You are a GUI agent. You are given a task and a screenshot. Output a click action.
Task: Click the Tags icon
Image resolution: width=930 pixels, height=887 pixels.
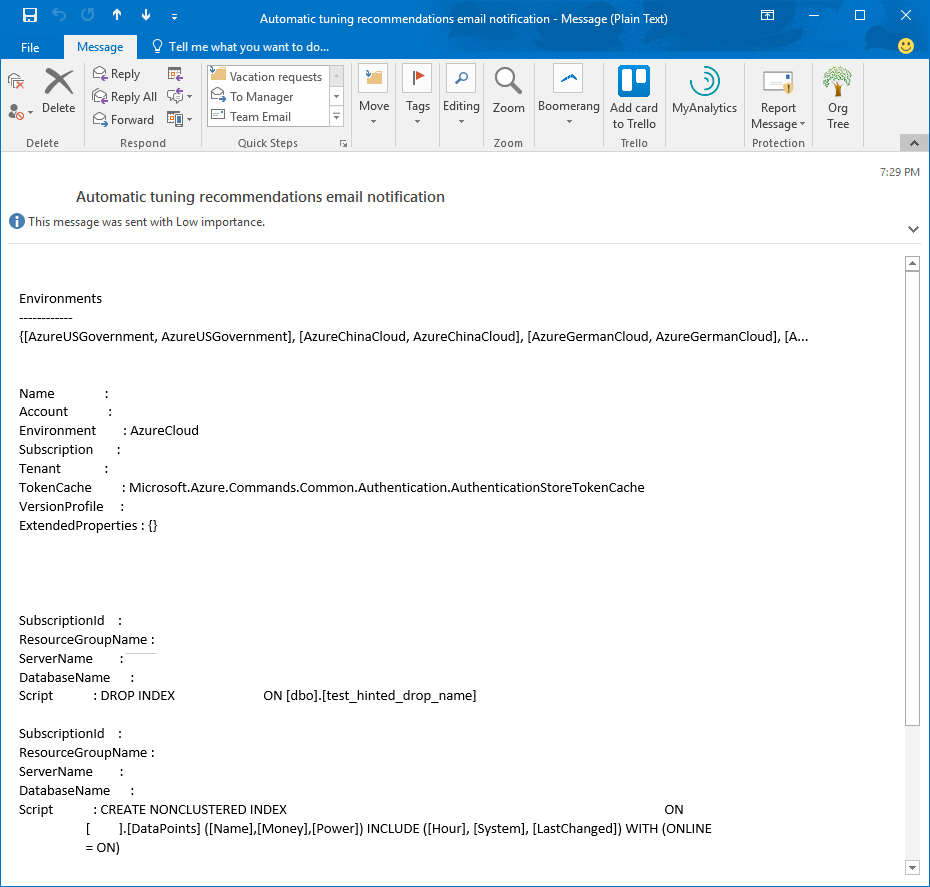point(417,95)
